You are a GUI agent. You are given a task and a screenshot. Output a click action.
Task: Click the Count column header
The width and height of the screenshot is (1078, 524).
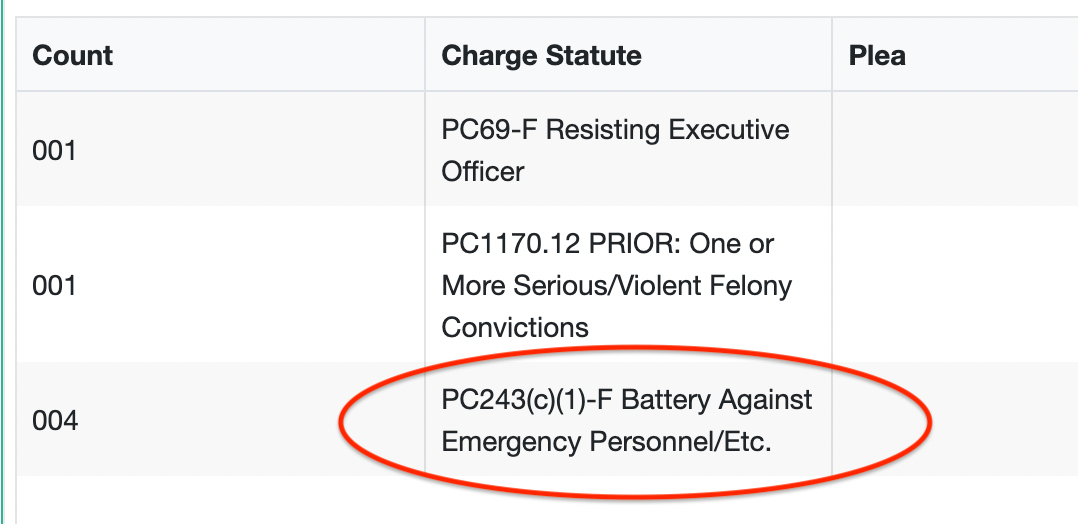click(73, 55)
